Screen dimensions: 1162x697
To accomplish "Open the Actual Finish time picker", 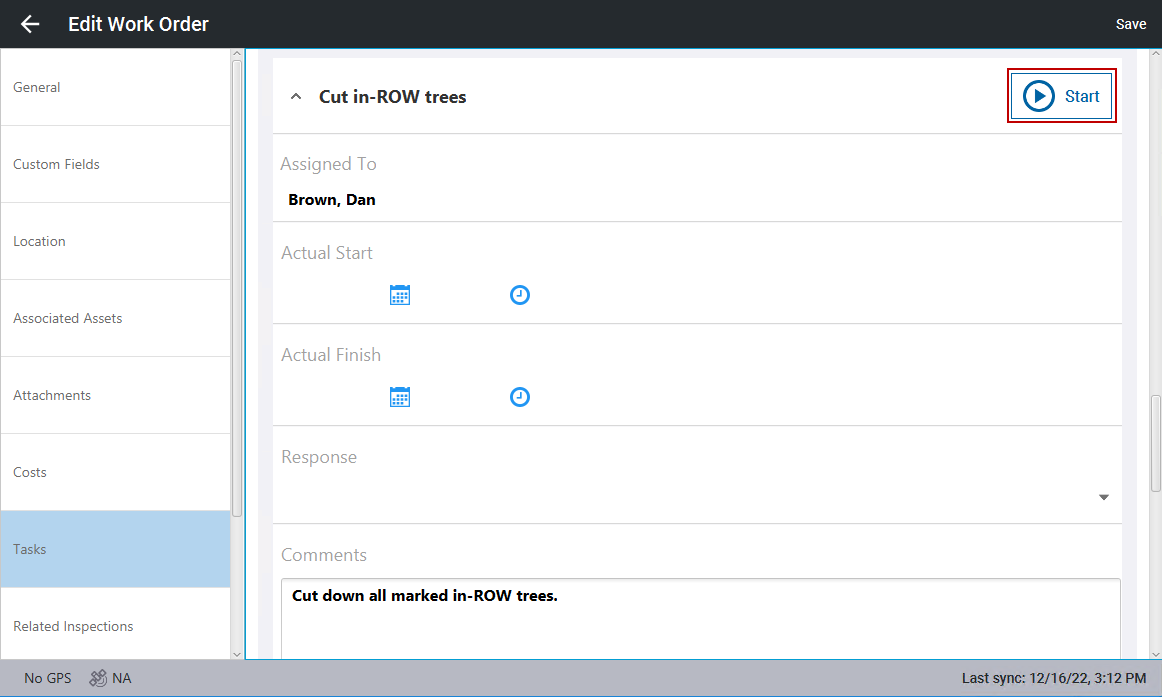I will tap(520, 397).
